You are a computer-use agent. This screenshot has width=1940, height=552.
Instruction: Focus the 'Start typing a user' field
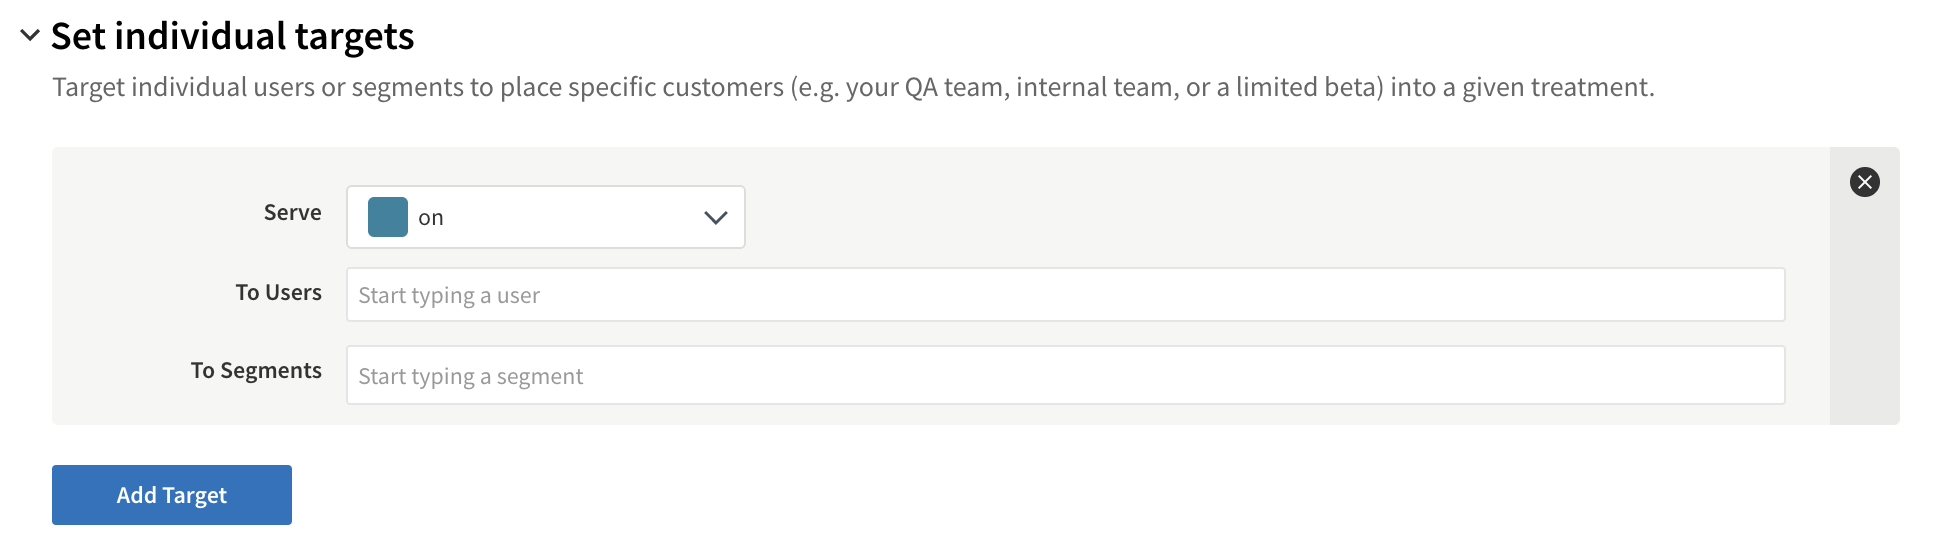point(1065,295)
